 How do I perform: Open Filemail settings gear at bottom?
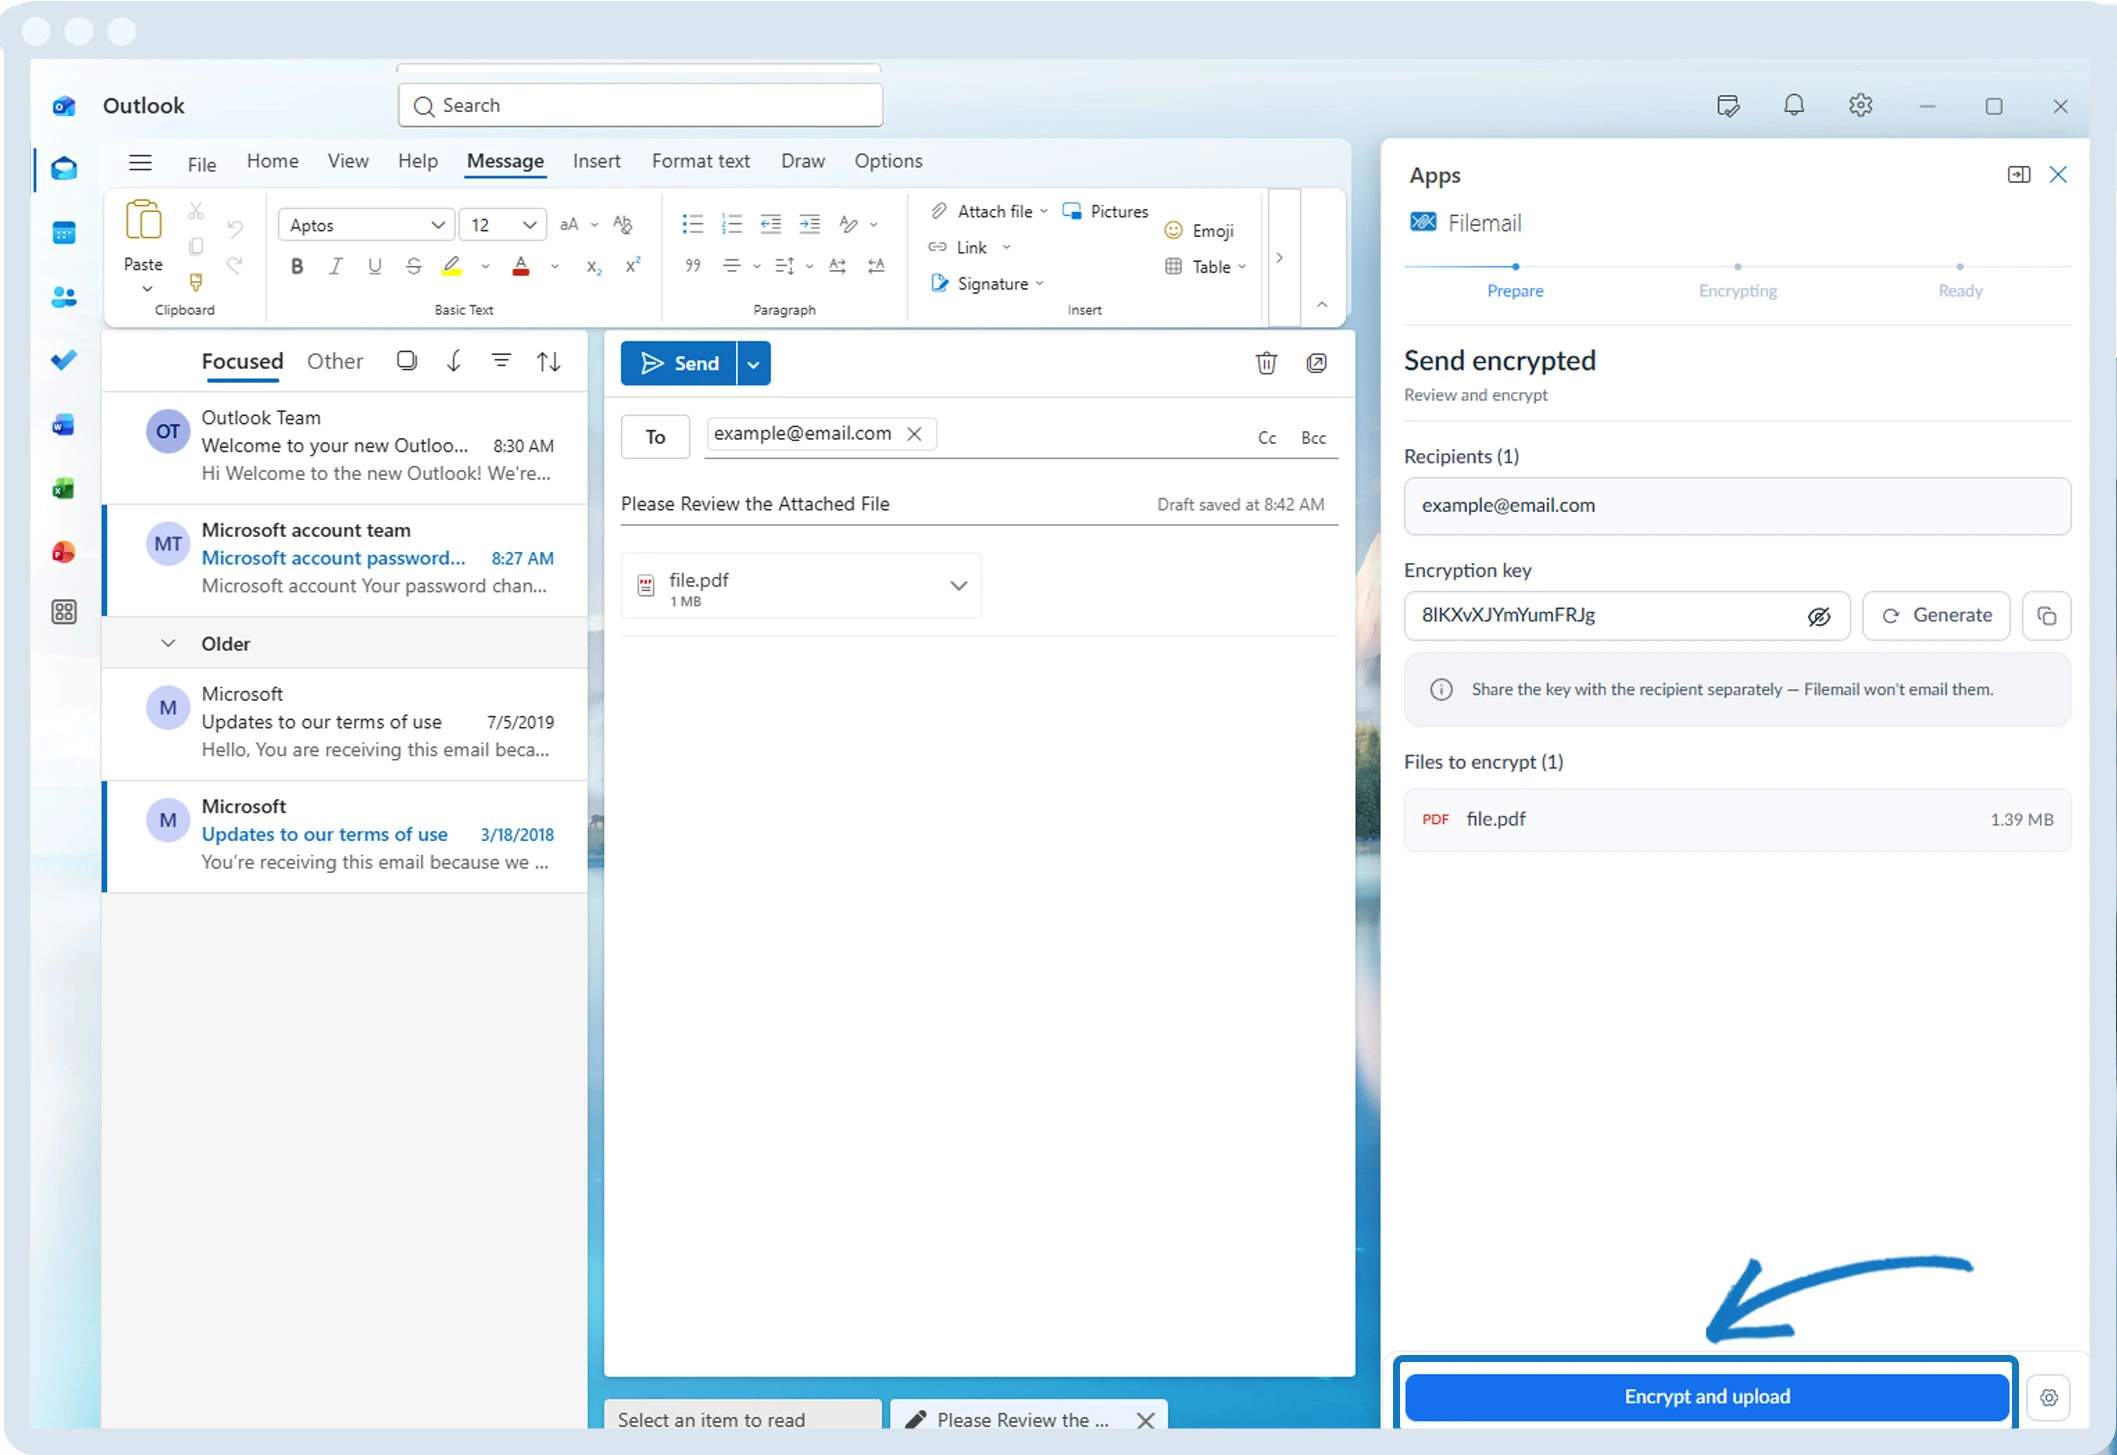[2049, 1397]
